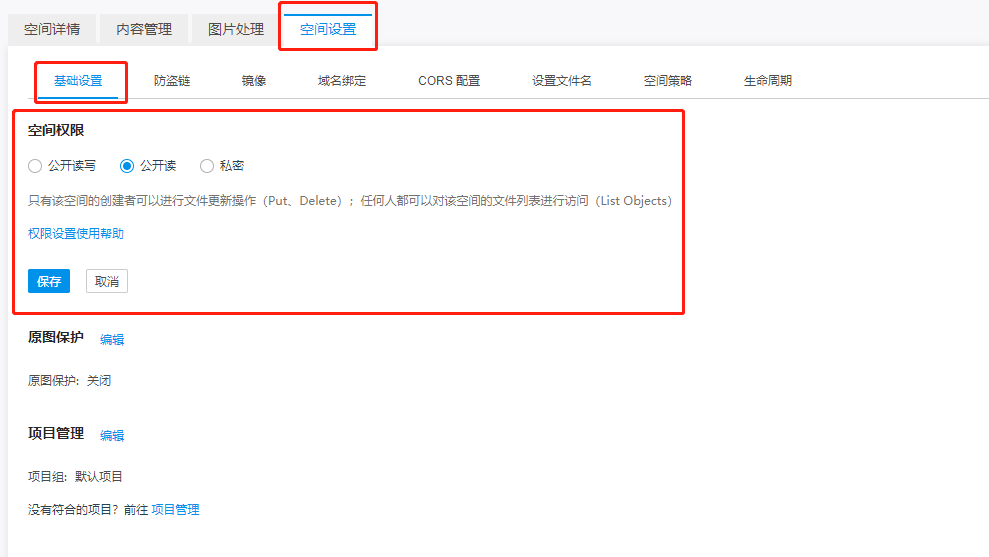Open the 权限设置使用帮助 link

[x=76, y=233]
